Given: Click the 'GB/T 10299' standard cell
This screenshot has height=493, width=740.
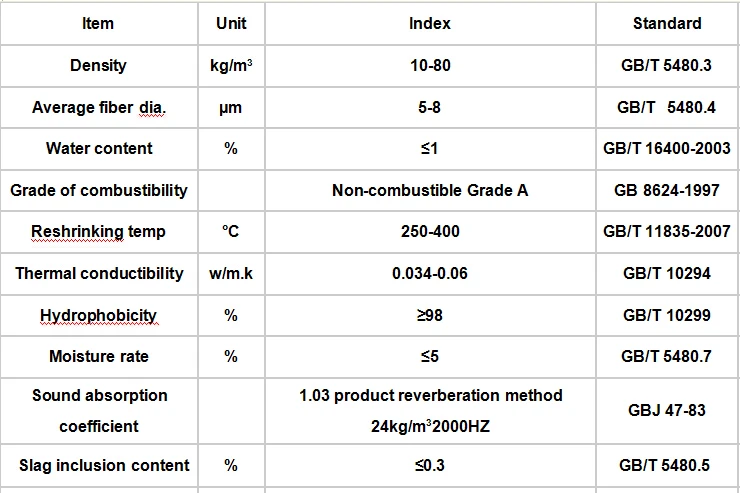Looking at the screenshot, I should [x=667, y=315].
